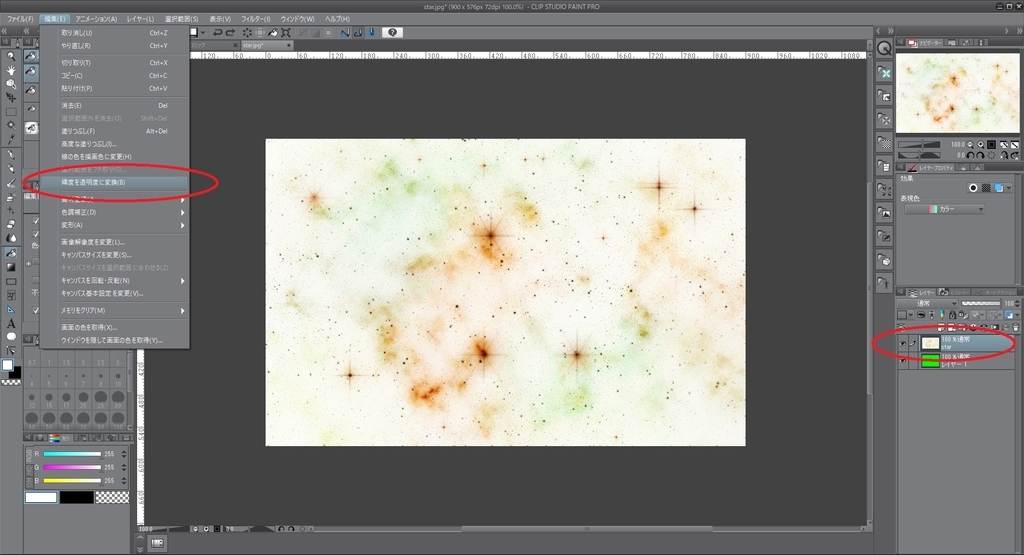Select the star layer thumbnail
The image size is (1024, 555).
(x=930, y=343)
